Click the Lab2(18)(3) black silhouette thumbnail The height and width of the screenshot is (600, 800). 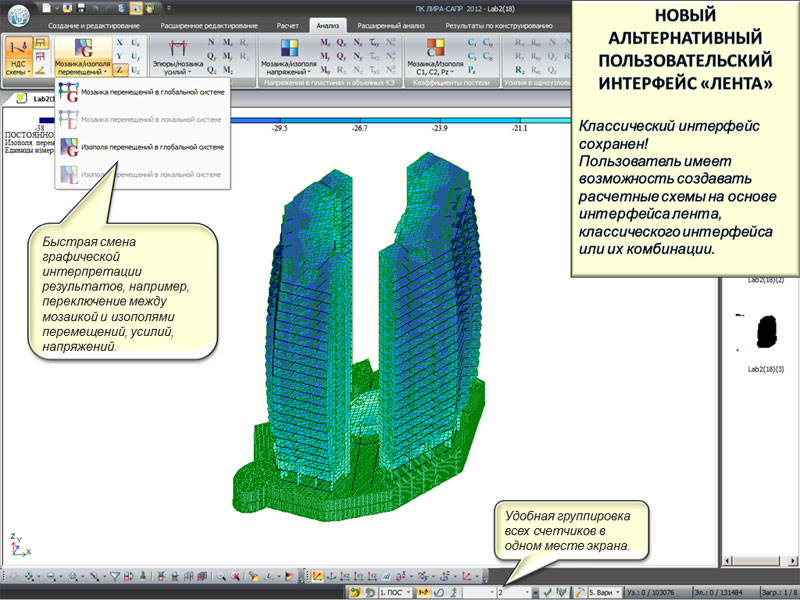point(768,330)
